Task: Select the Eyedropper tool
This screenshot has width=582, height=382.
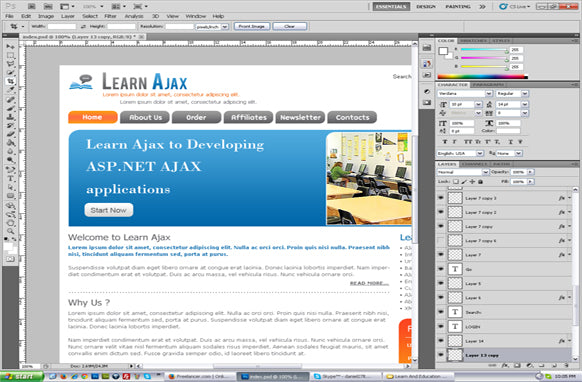Action: (10, 90)
